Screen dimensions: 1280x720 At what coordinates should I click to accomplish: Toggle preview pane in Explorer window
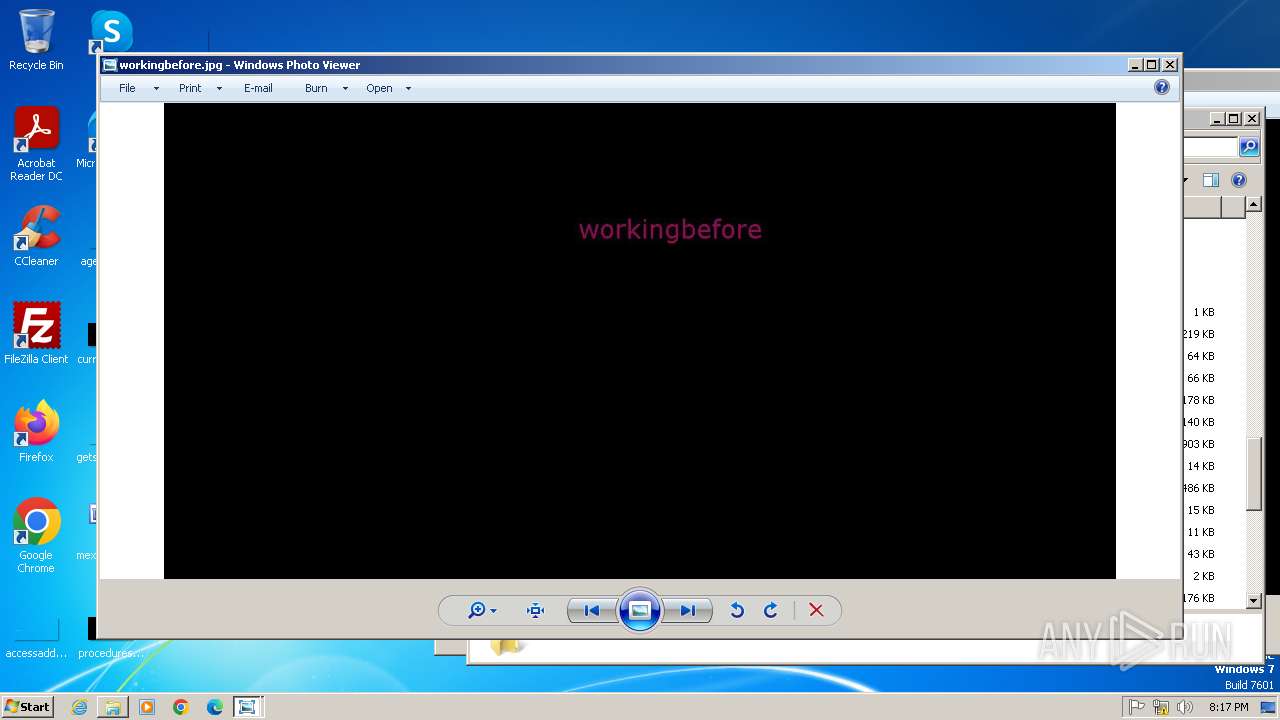1211,180
